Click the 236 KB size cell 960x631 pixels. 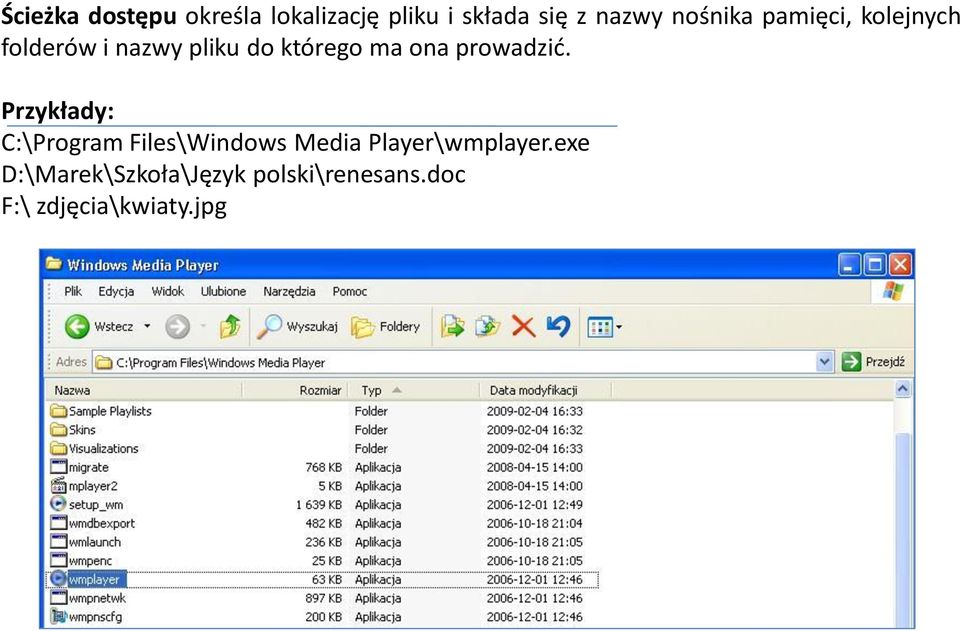[323, 542]
